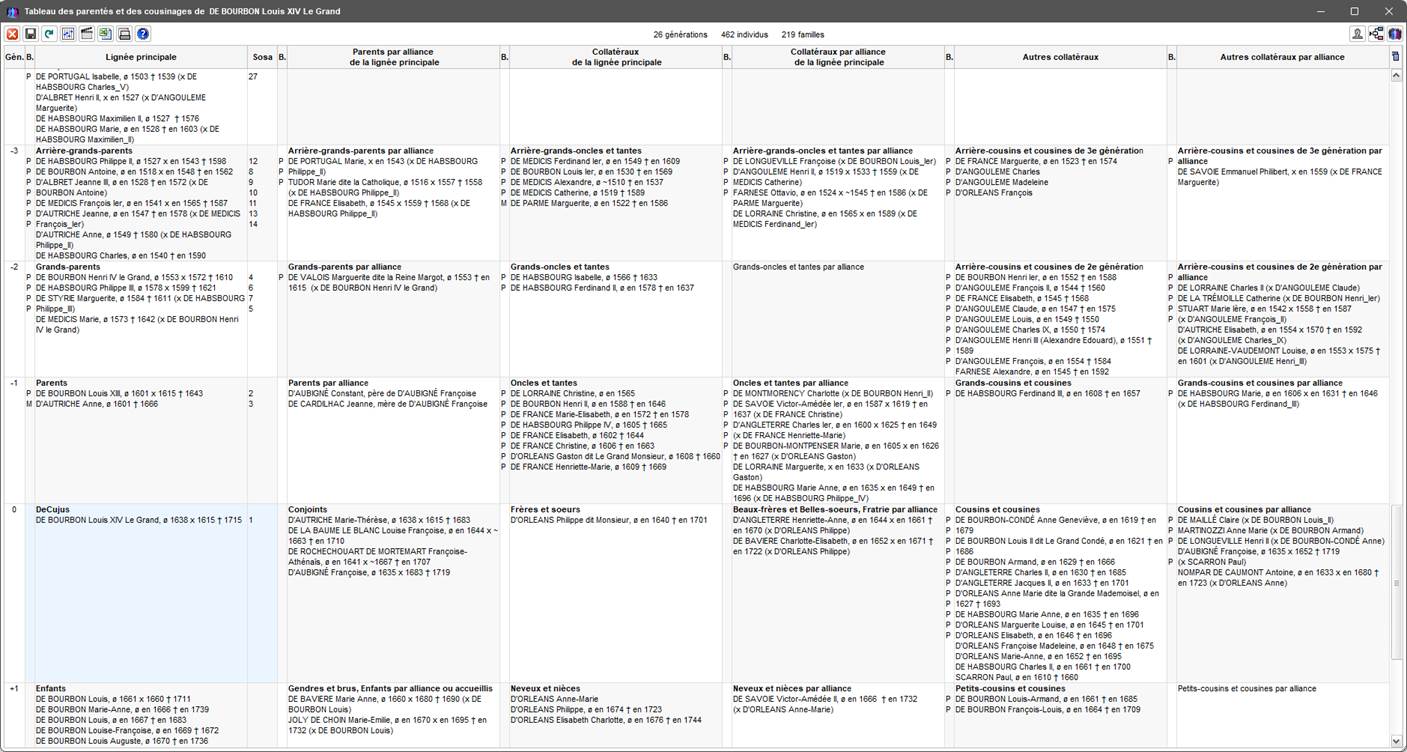Save the table with the floppy disk icon

coord(31,34)
